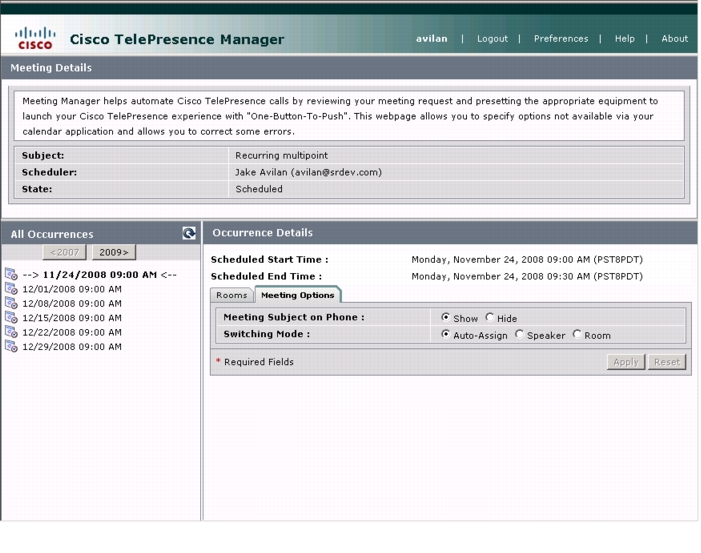Click meeting icon beside 12/01/2008 occurrence
Image resolution: width=701 pixels, height=553 pixels.
pos(11,289)
